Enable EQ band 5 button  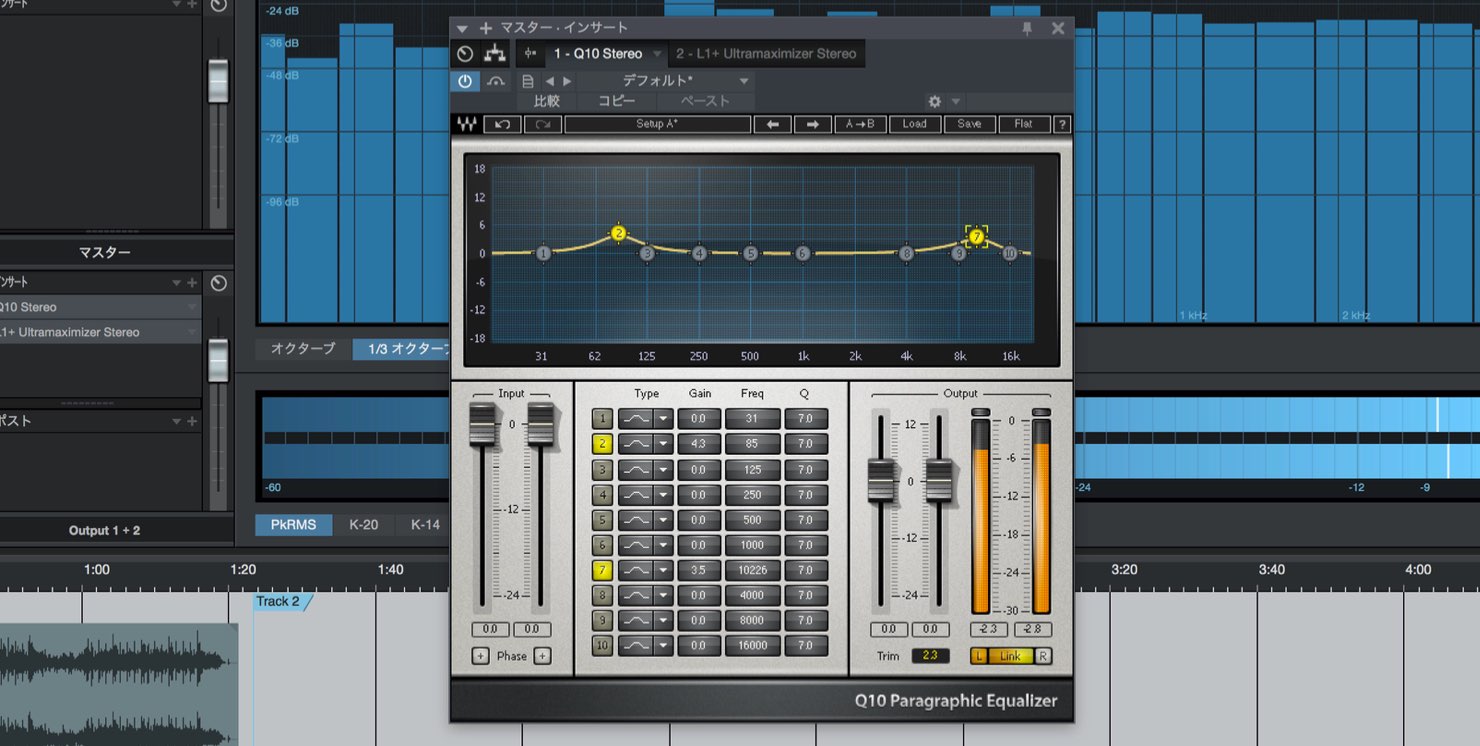coord(602,520)
